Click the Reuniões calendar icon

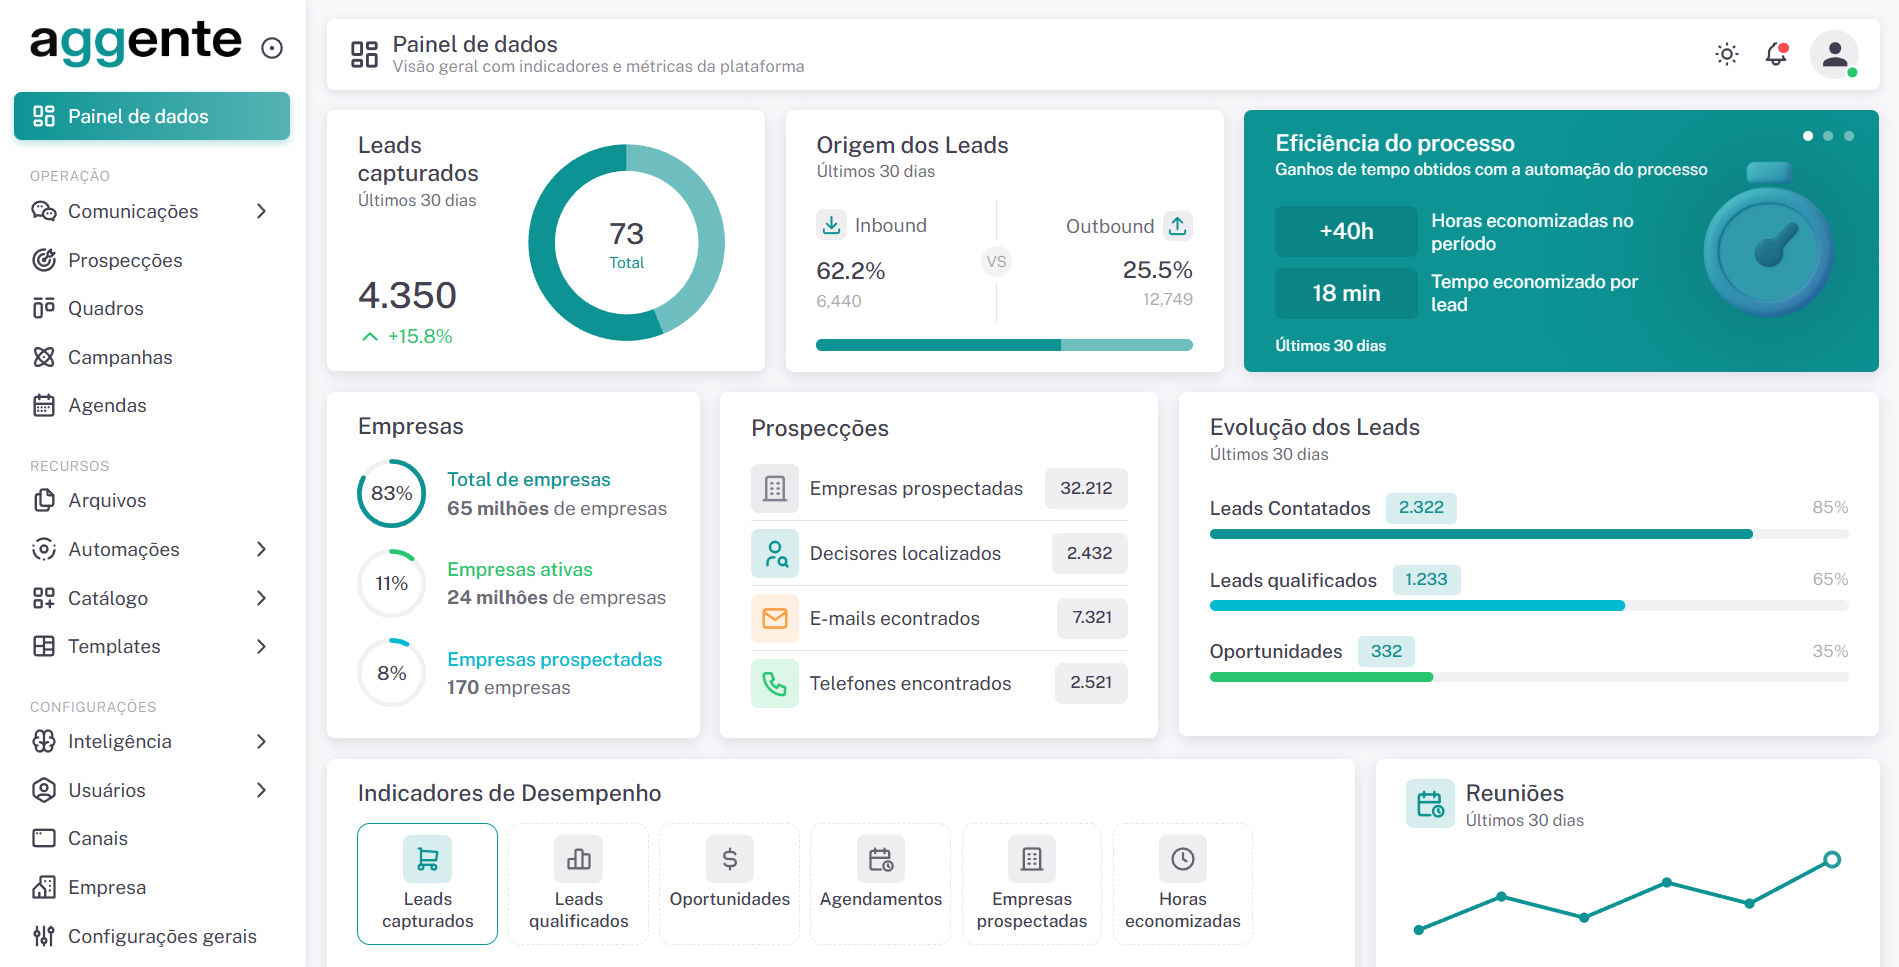1430,803
